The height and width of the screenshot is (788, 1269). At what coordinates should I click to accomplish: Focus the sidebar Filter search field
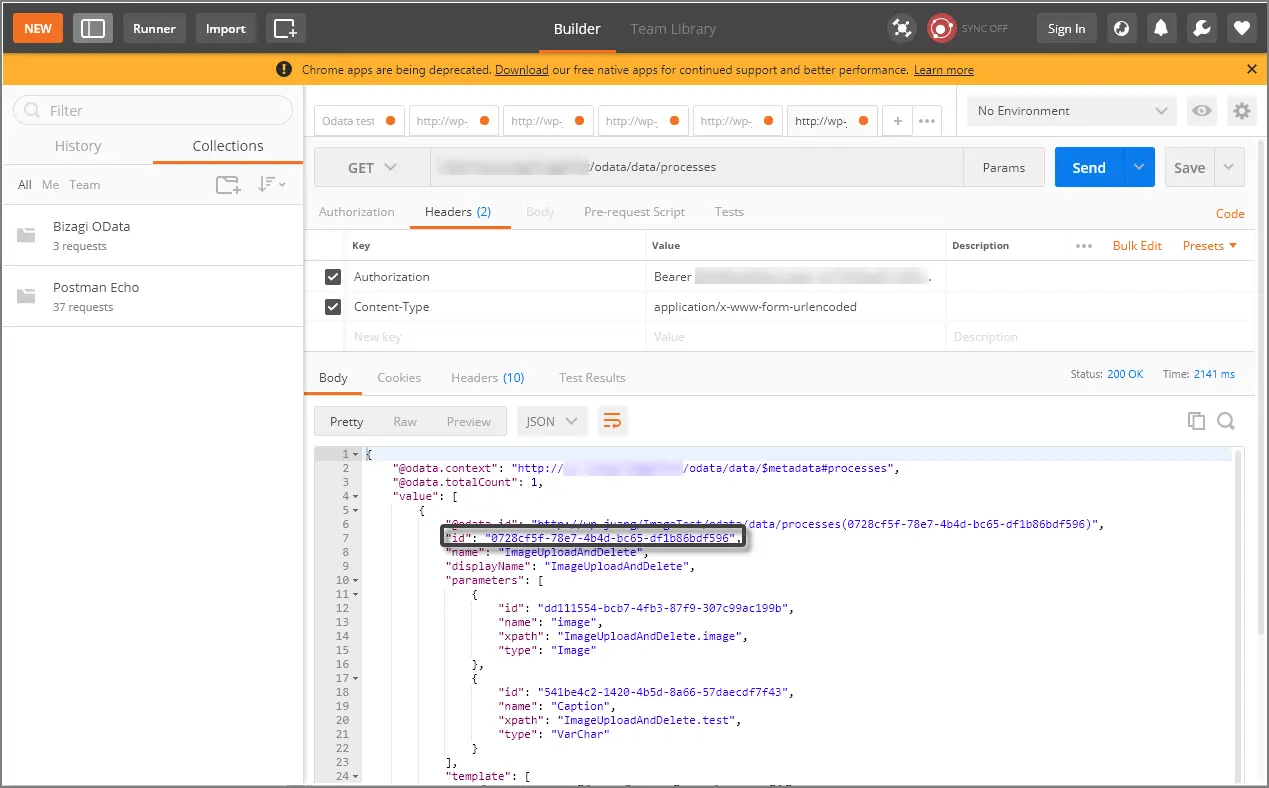(x=153, y=110)
